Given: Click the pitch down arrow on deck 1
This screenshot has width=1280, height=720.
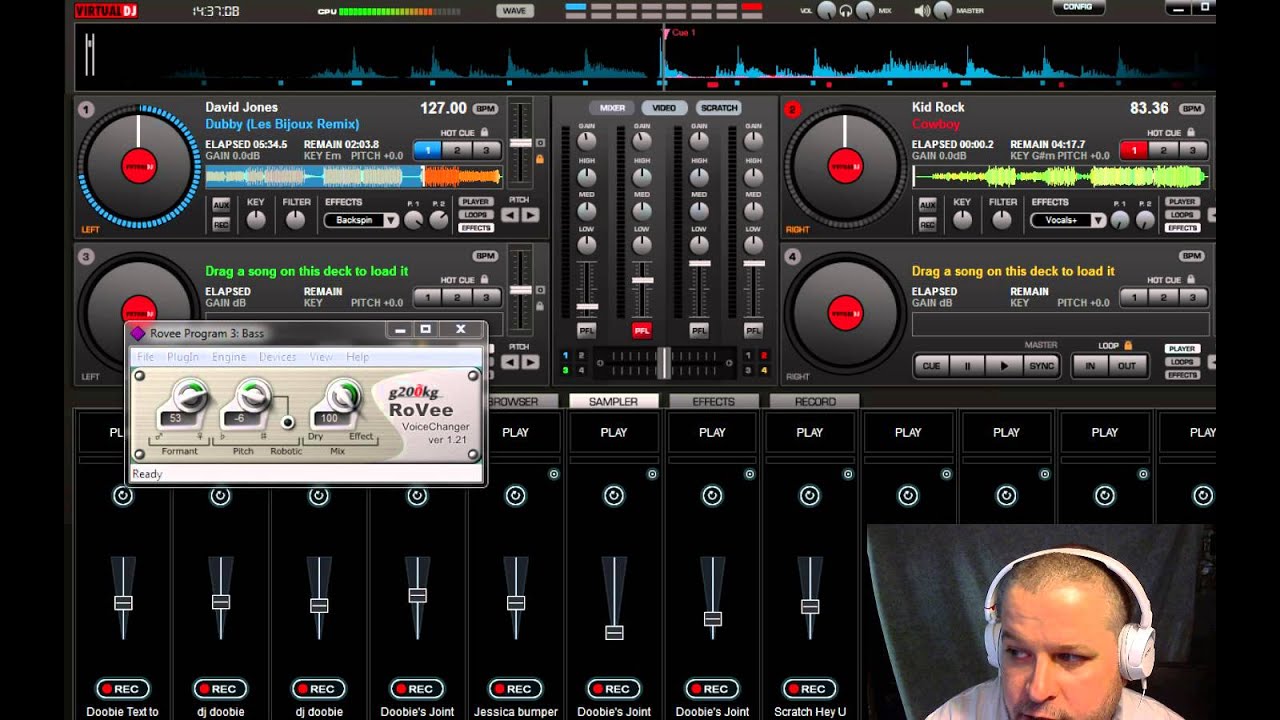Looking at the screenshot, I should click(x=510, y=215).
